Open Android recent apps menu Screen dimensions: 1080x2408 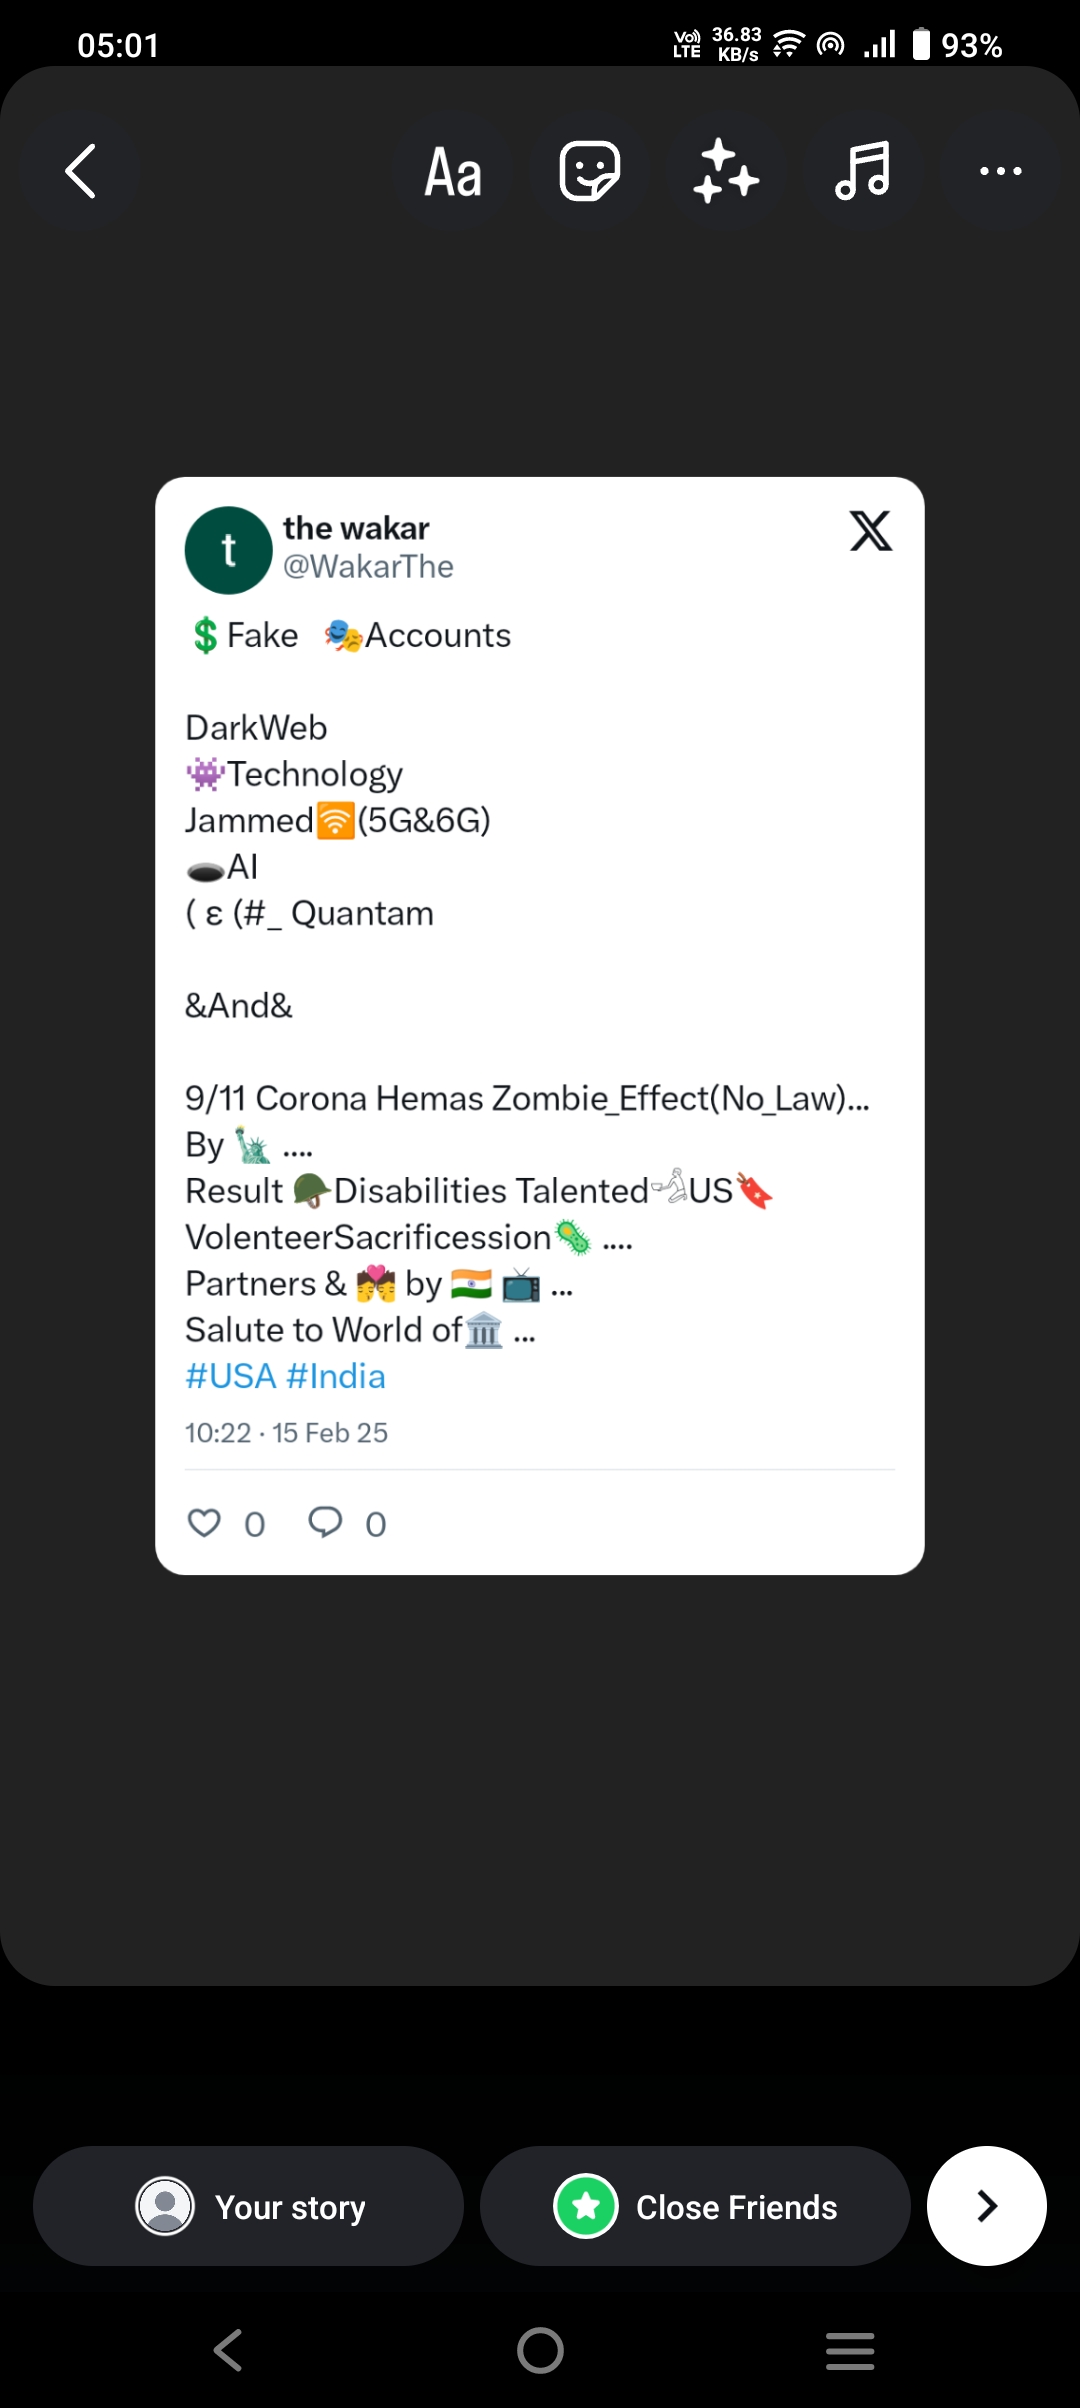(850, 2351)
